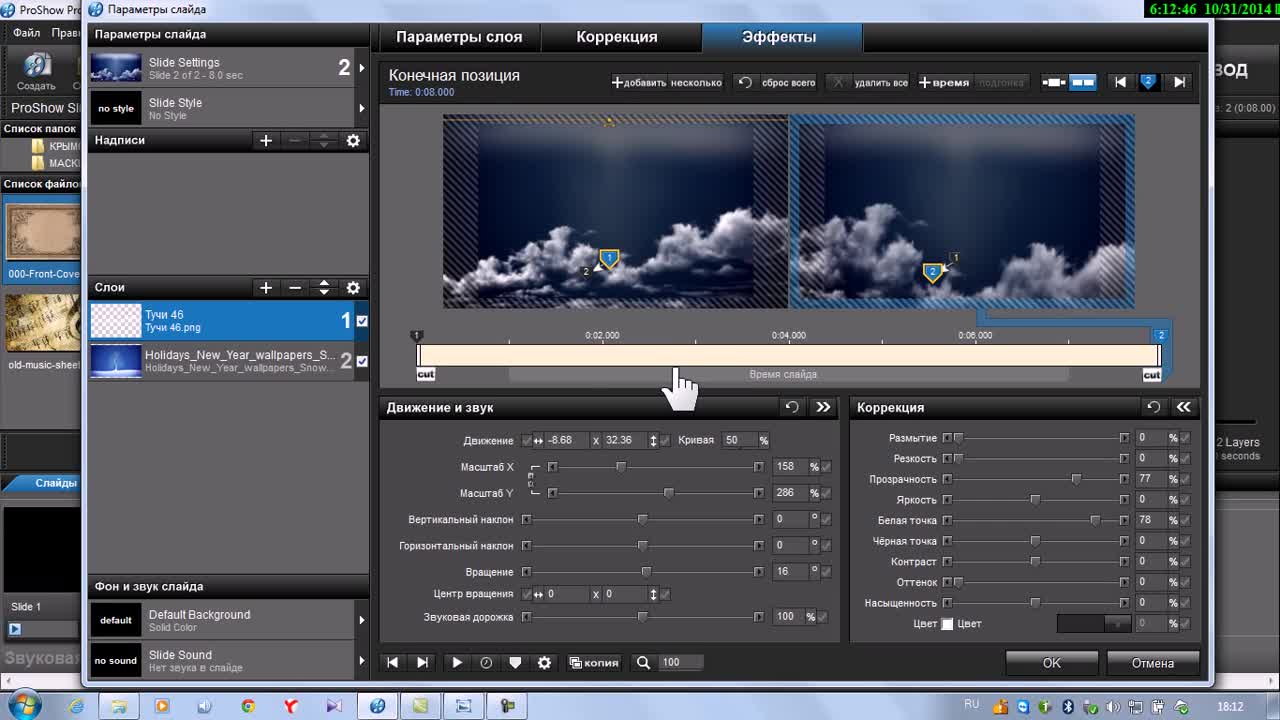
Task: Reset Коррекция panel with undo icon
Action: (x=1153, y=407)
